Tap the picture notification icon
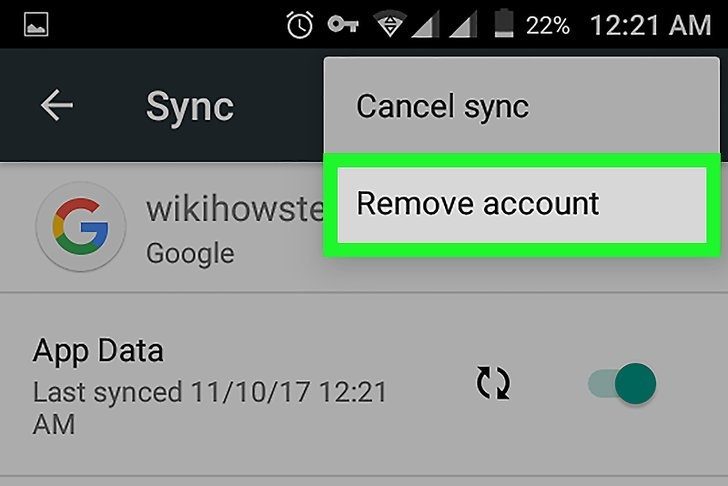The width and height of the screenshot is (728, 486). [x=36, y=24]
